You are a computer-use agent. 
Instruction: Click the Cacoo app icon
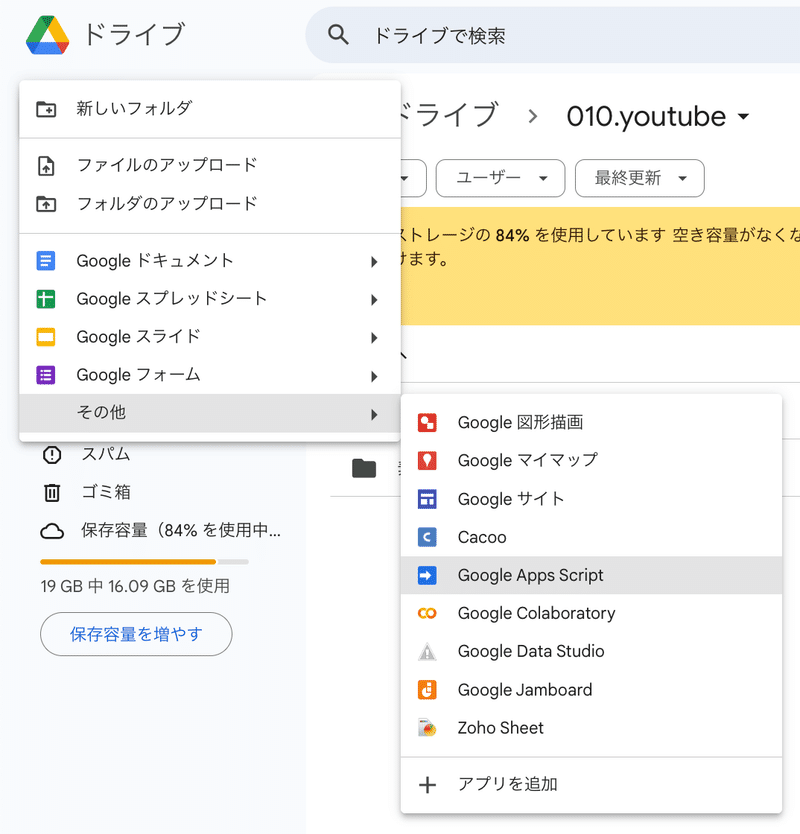coord(427,537)
